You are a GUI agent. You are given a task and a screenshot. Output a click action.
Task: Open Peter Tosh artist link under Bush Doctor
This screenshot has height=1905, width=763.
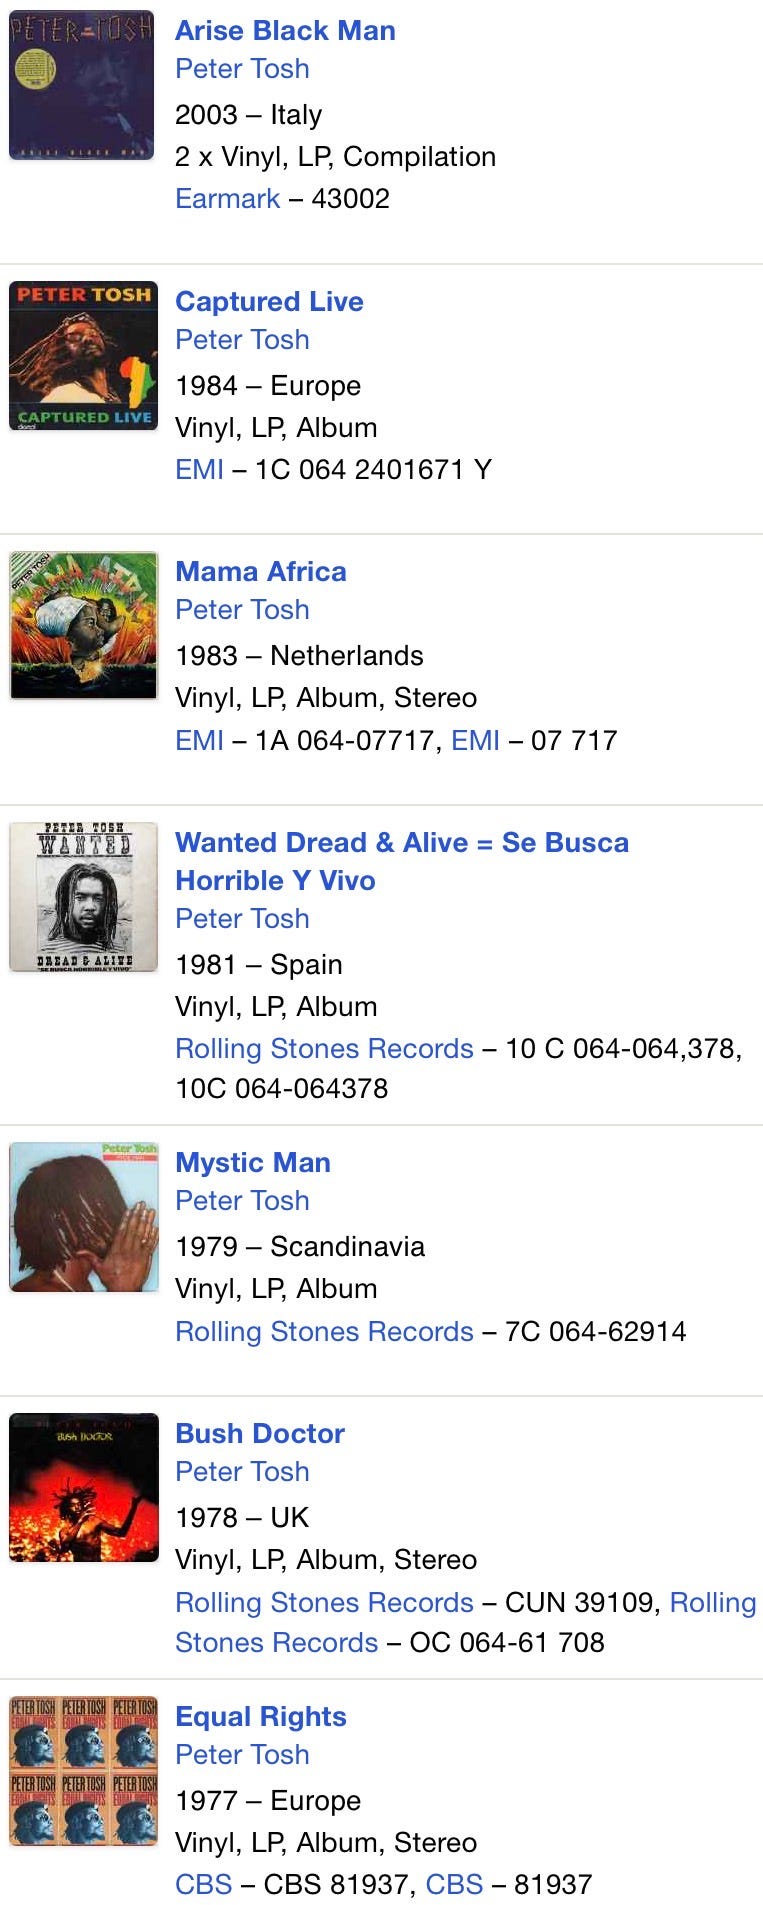pos(242,1472)
